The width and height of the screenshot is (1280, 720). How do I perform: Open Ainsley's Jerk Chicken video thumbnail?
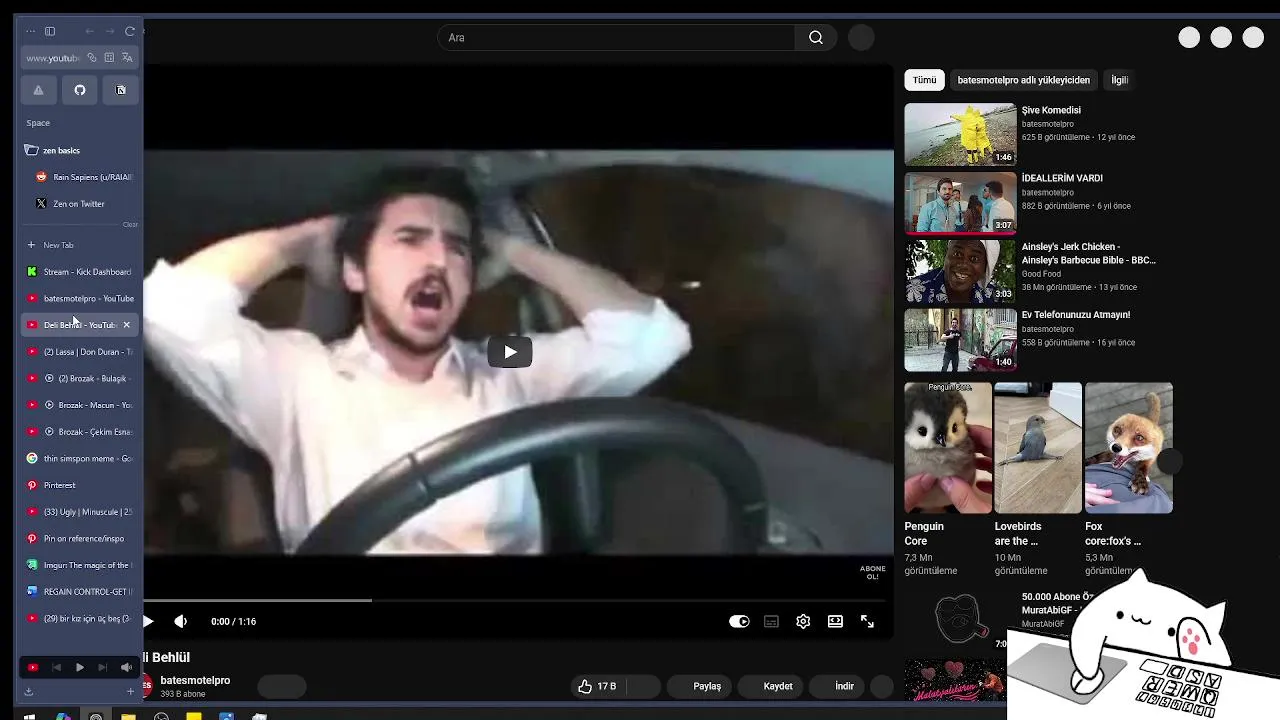960,271
